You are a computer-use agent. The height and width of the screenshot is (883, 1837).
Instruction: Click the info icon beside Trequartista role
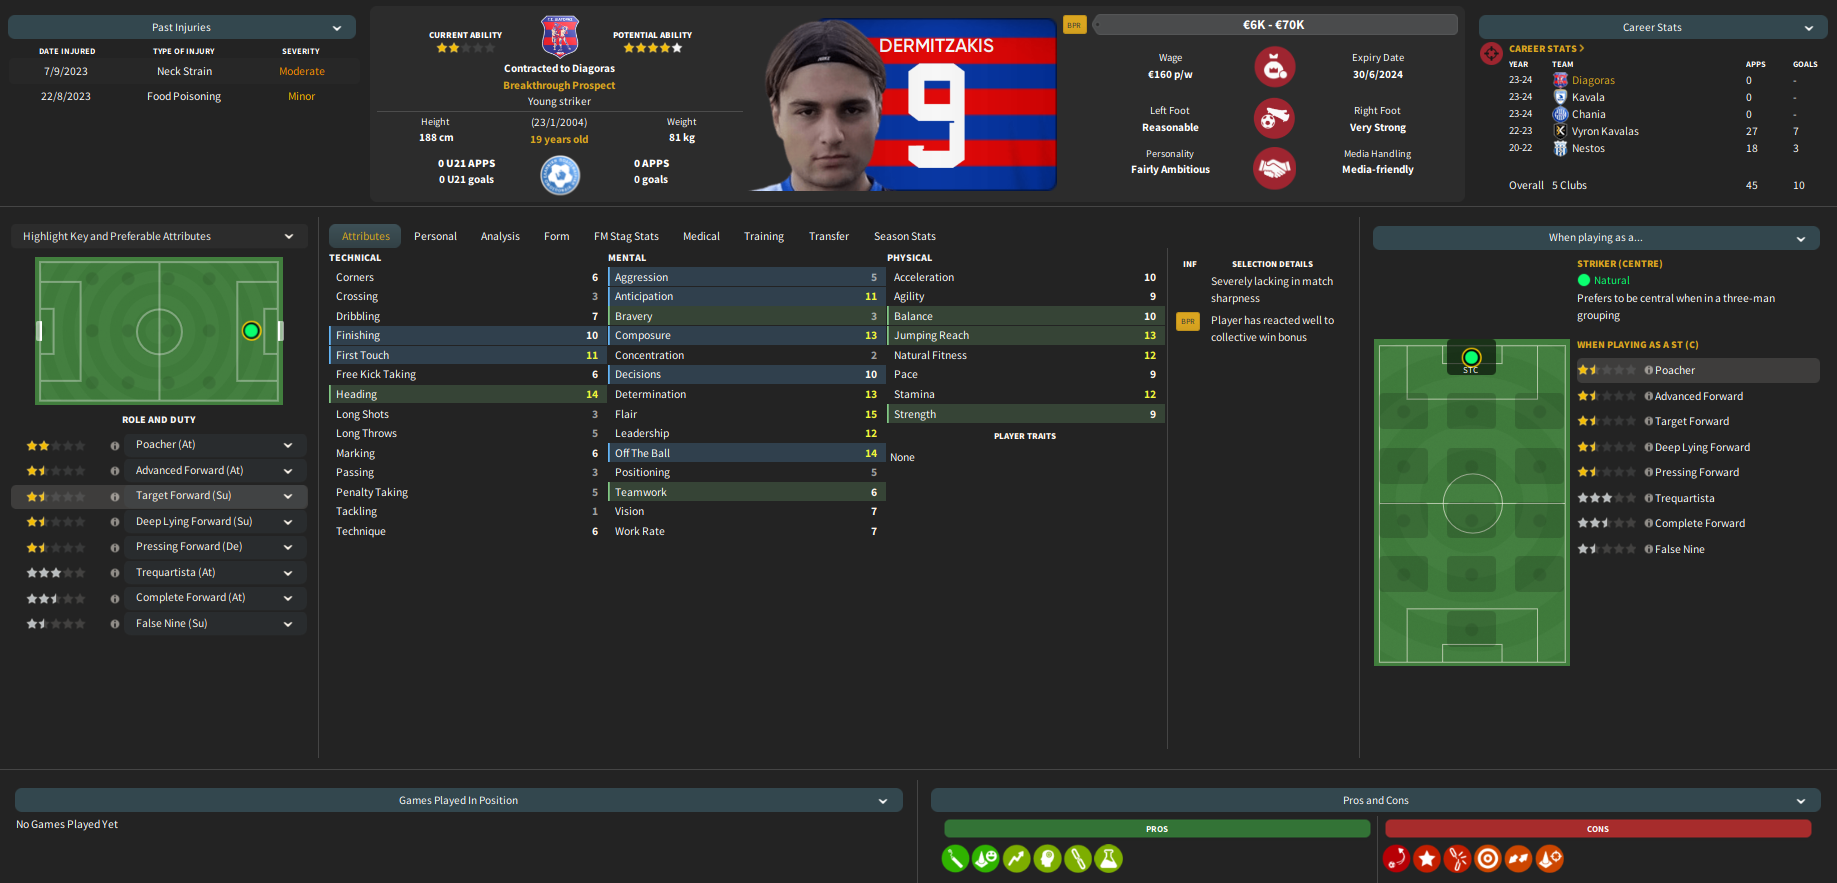1649,498
